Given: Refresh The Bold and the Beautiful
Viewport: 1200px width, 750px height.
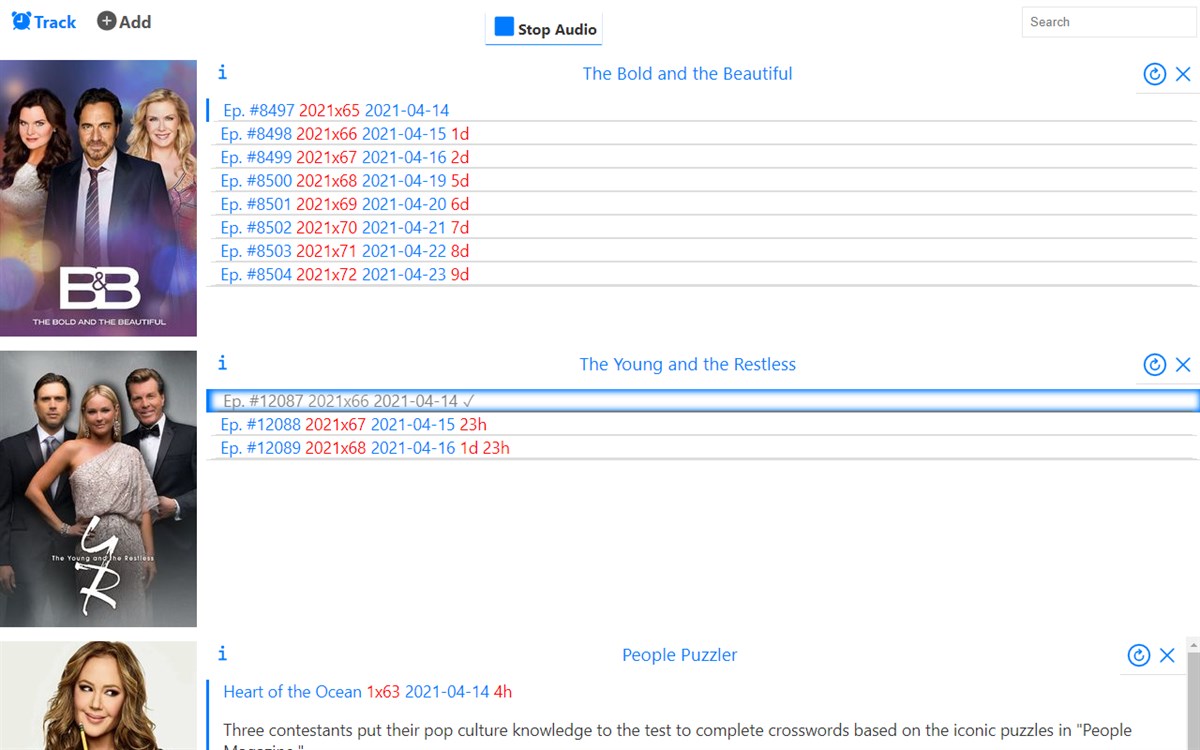Looking at the screenshot, I should coord(1155,74).
